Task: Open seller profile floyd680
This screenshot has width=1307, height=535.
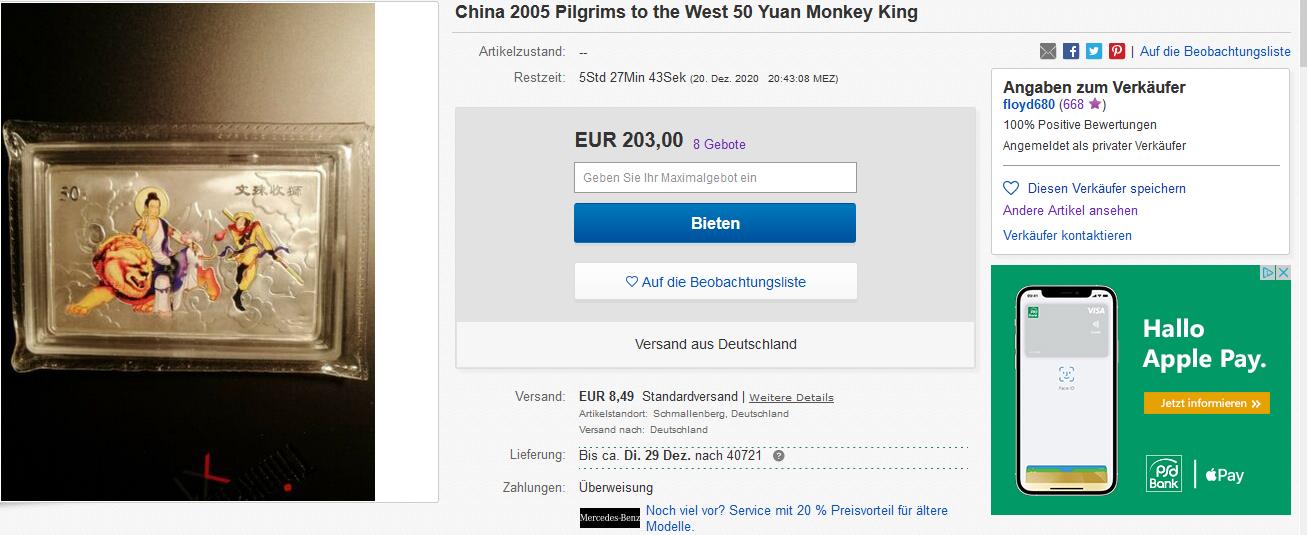Action: pos(1029,104)
